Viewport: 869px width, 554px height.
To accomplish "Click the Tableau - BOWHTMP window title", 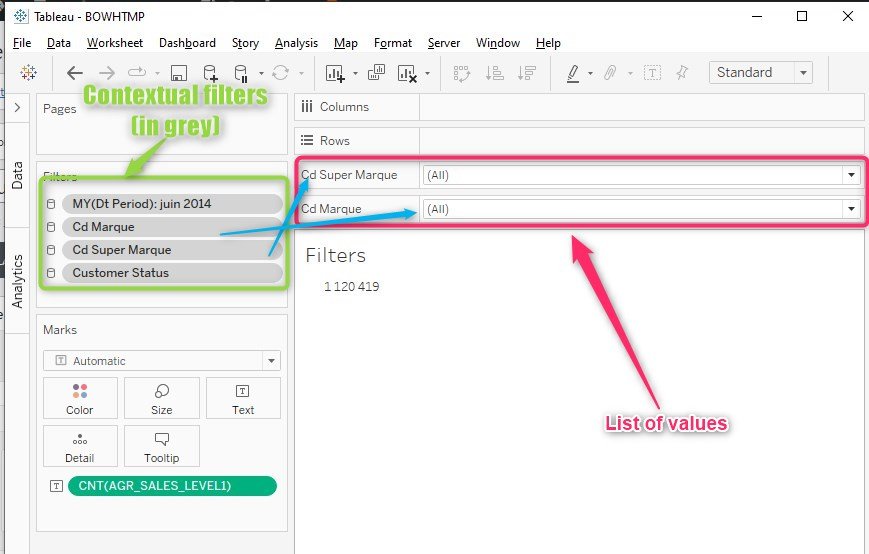I will pos(89,17).
